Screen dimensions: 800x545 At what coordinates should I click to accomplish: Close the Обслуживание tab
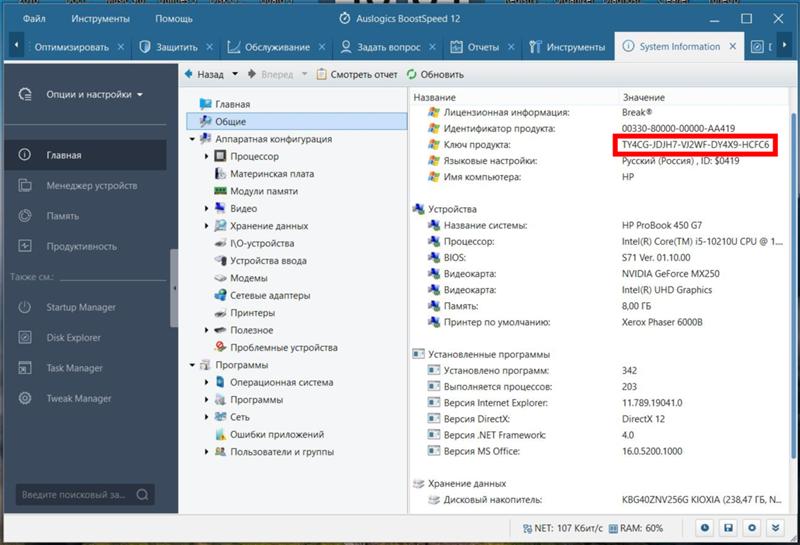pos(322,47)
